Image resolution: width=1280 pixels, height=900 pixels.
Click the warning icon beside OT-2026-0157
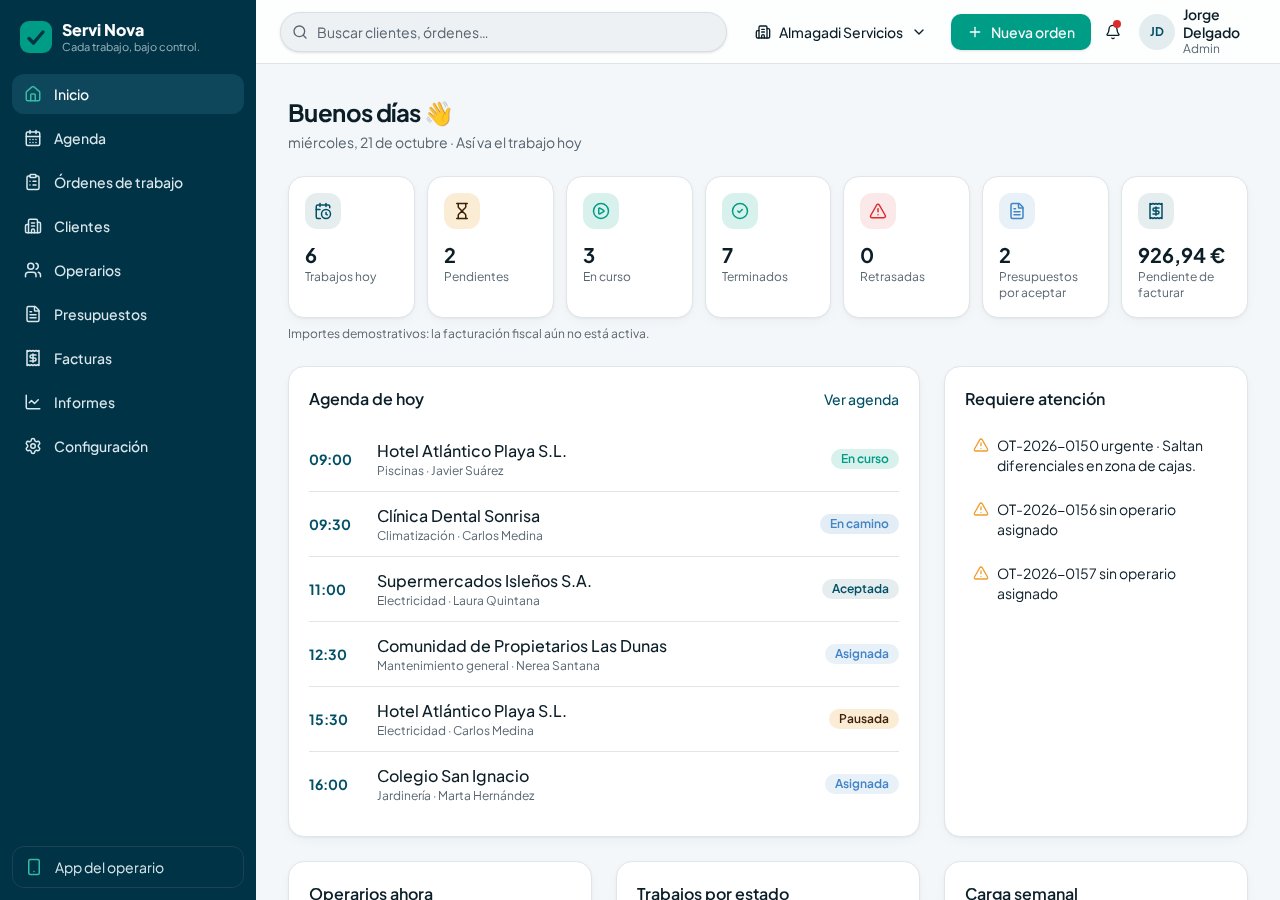click(x=981, y=573)
